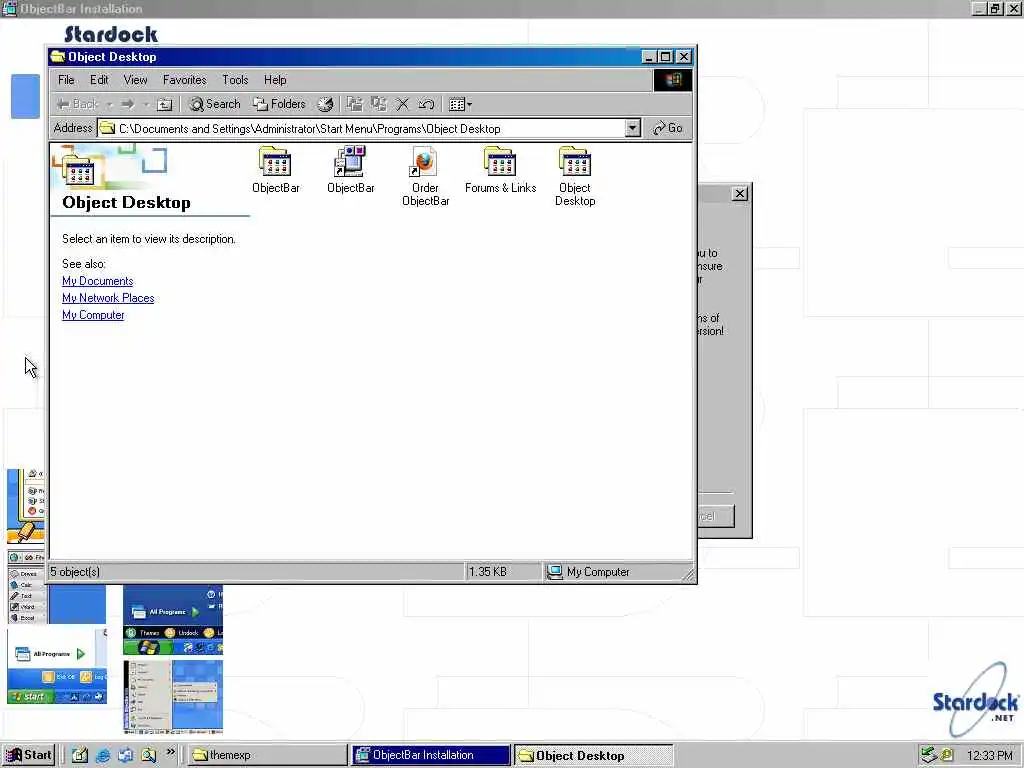The image size is (1024, 768).
Task: Switch to themexp taskbar button
Action: pyautogui.click(x=268, y=755)
